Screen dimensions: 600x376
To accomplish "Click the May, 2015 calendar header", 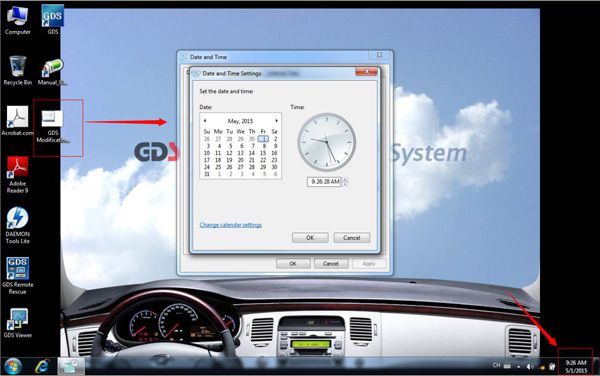I will coord(240,121).
